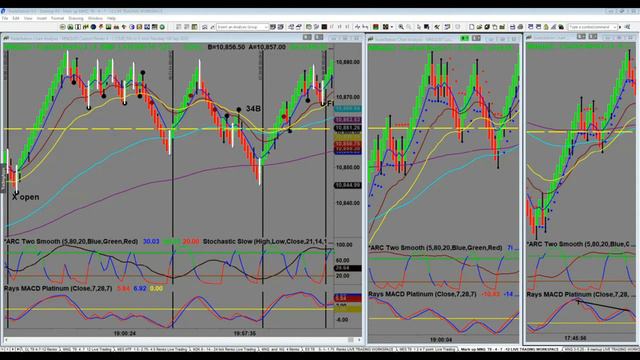640x360 pixels.
Task: Click the command line go arrow
Action: click(x=620, y=27)
